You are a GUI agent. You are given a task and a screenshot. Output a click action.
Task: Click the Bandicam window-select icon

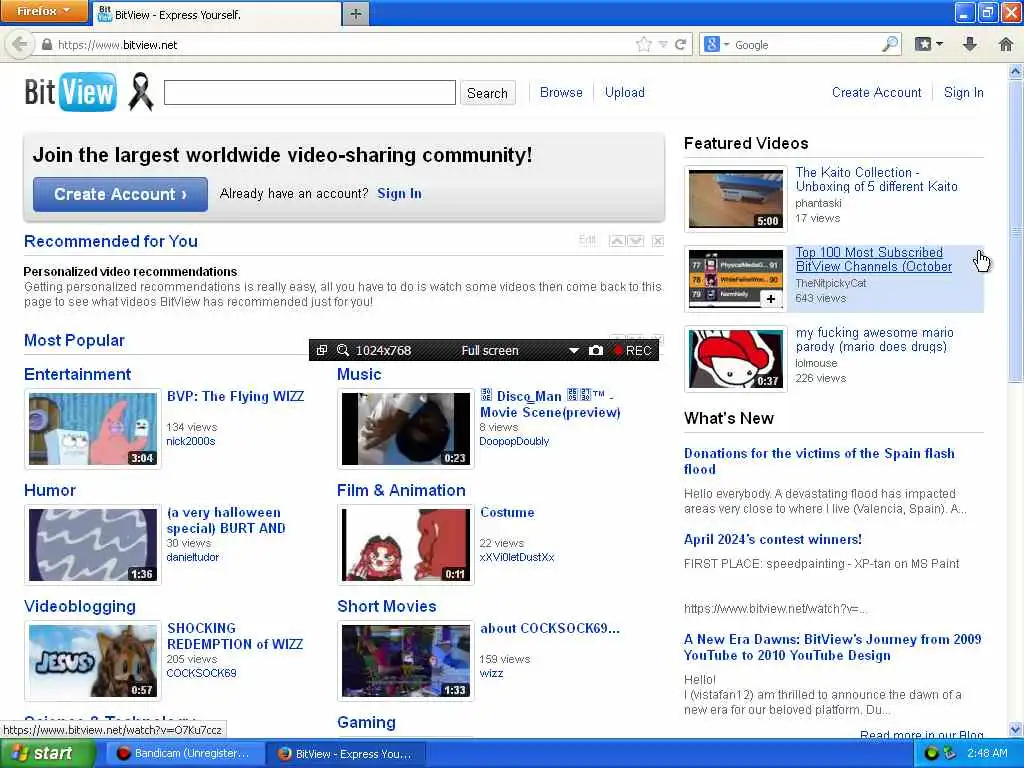pyautogui.click(x=321, y=351)
